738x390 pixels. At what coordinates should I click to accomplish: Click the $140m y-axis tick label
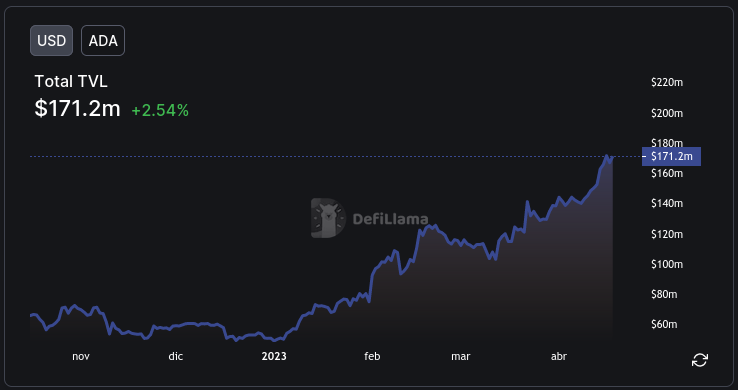pyautogui.click(x=667, y=203)
